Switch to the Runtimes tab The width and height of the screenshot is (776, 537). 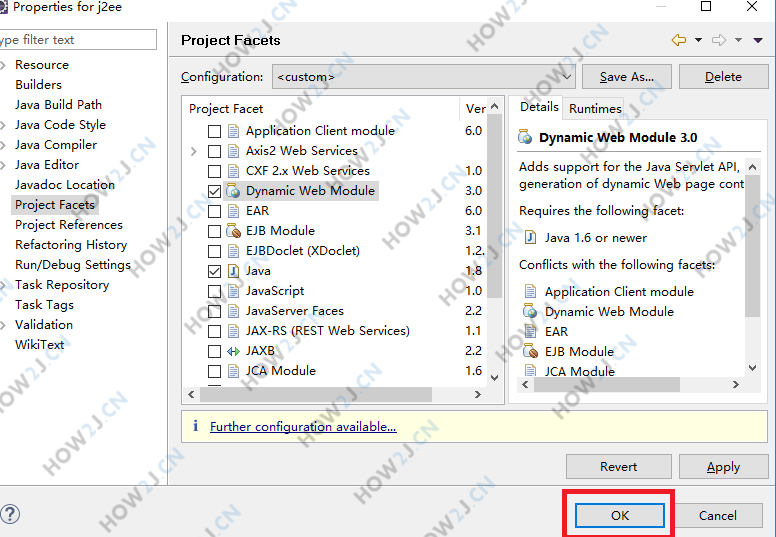point(595,108)
